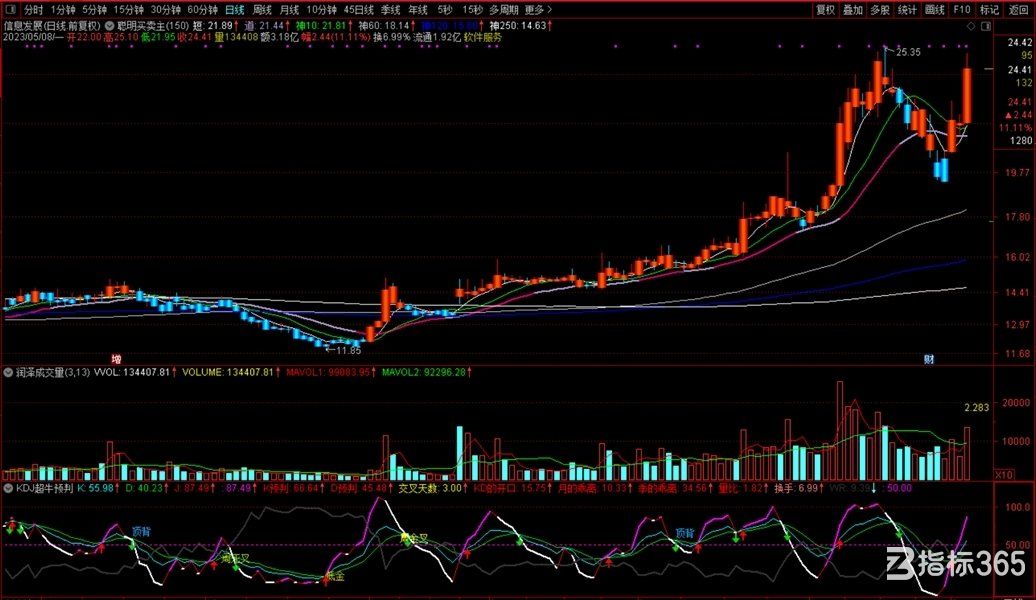Click the 返回 back button

(1018, 10)
